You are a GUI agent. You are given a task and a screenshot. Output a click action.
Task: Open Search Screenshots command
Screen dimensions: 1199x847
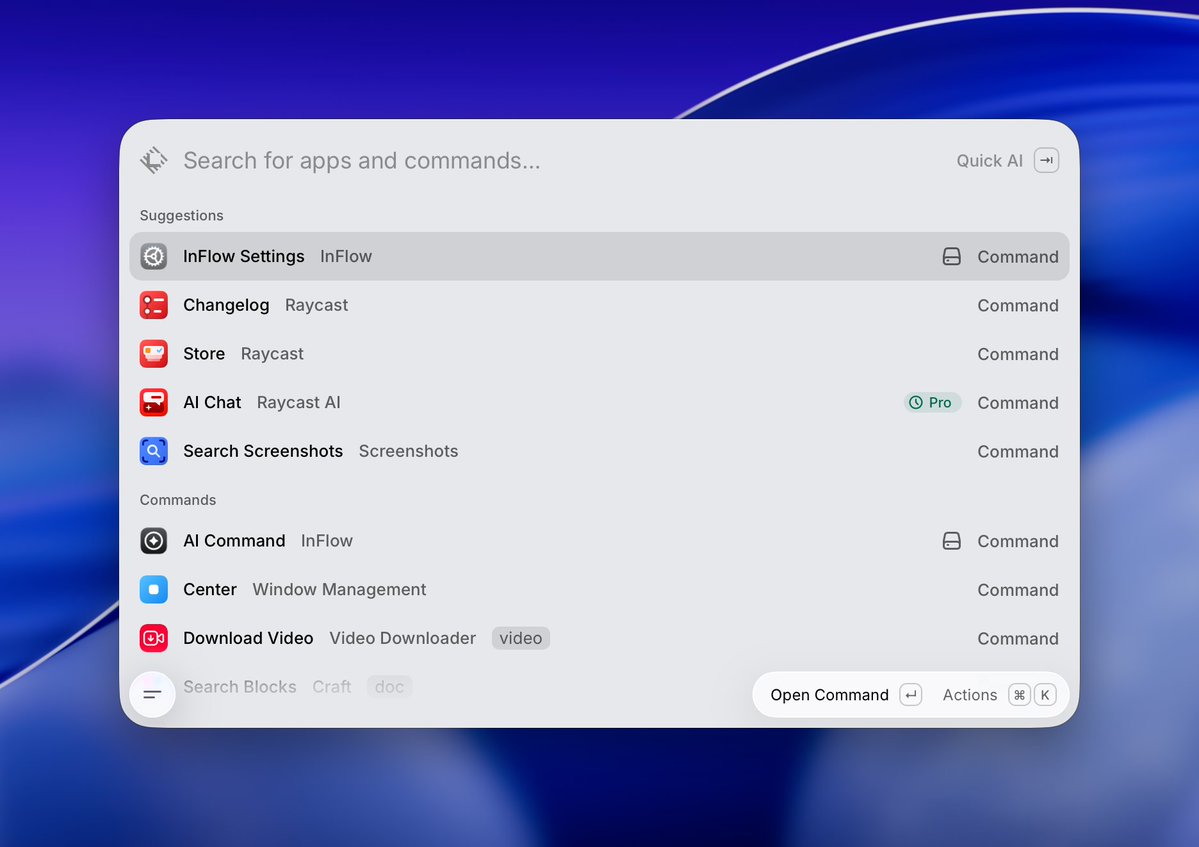(x=599, y=451)
